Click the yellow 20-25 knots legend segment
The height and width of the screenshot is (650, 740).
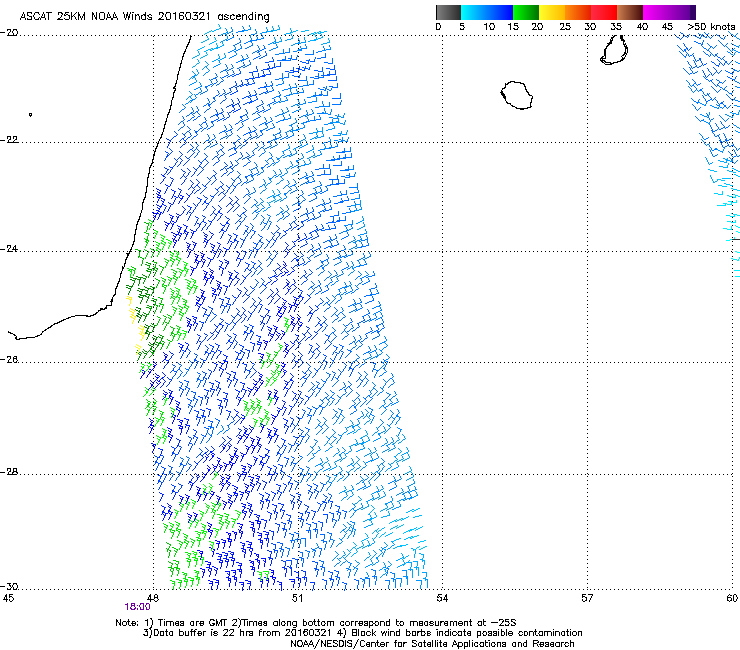pos(552,12)
